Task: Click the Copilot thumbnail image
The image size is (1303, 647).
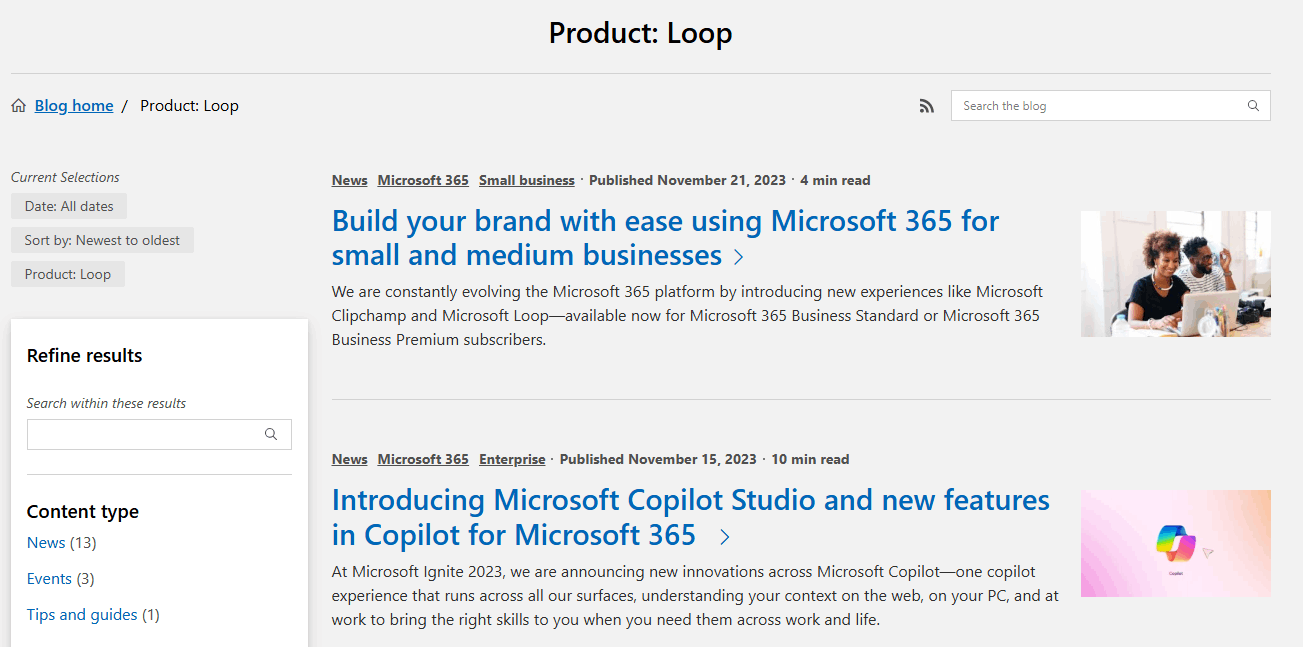Action: pos(1175,543)
